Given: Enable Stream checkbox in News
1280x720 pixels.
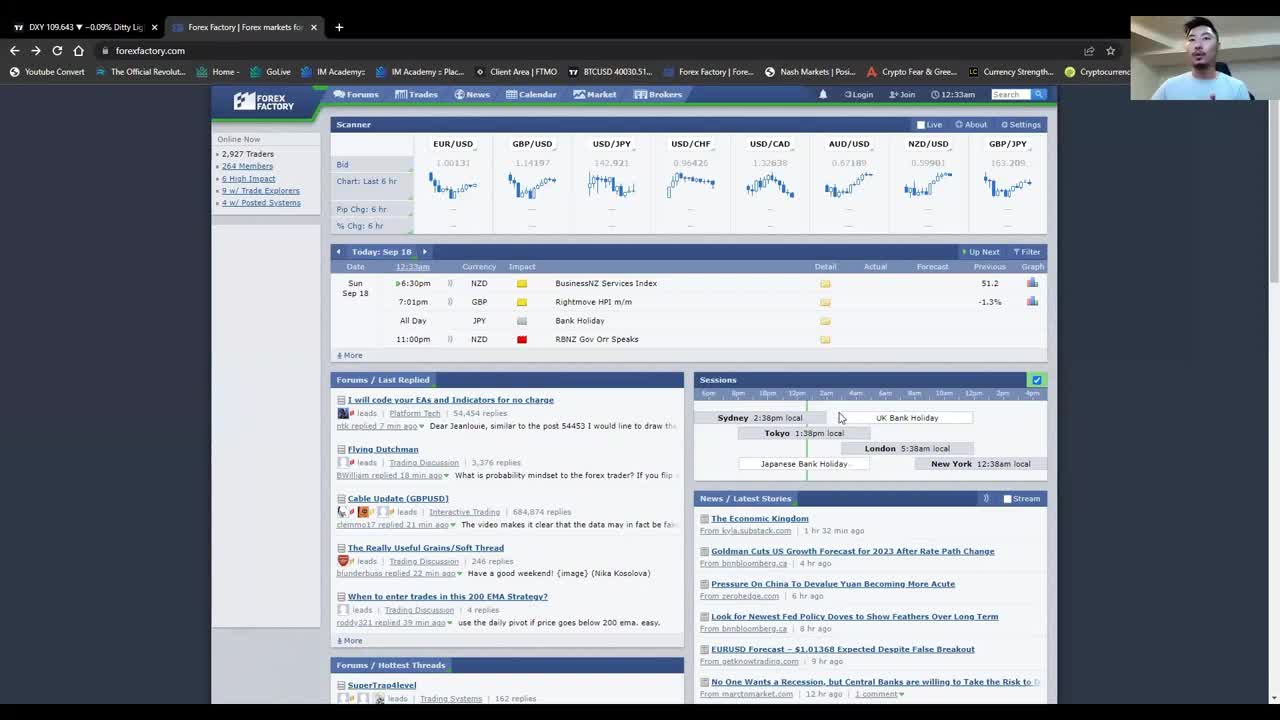Looking at the screenshot, I should 1007,499.
